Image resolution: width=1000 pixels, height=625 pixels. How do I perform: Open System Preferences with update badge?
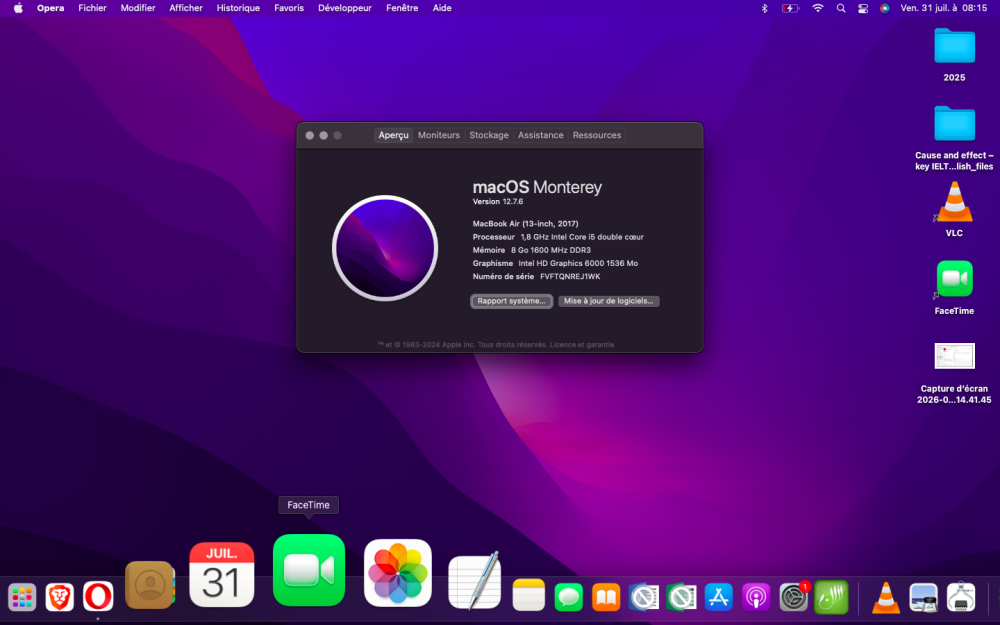(x=794, y=597)
